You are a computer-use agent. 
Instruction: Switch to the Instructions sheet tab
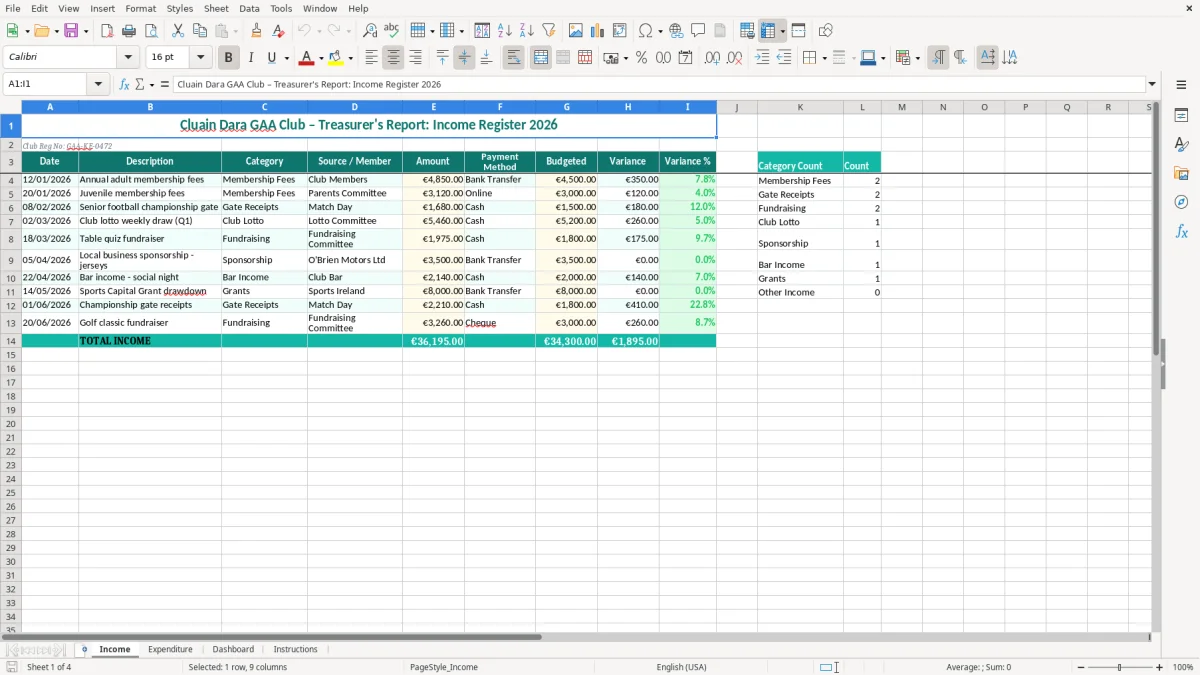295,649
